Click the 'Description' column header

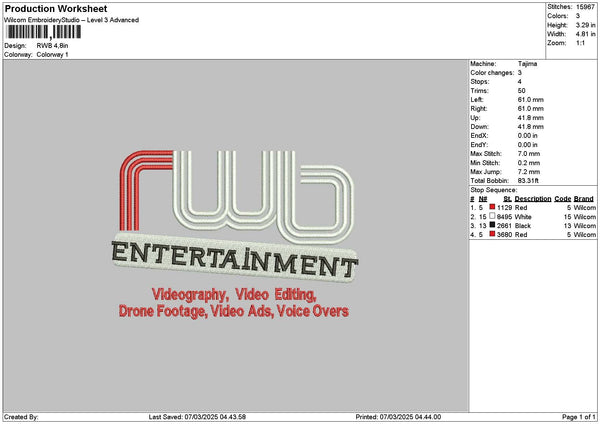click(x=533, y=199)
